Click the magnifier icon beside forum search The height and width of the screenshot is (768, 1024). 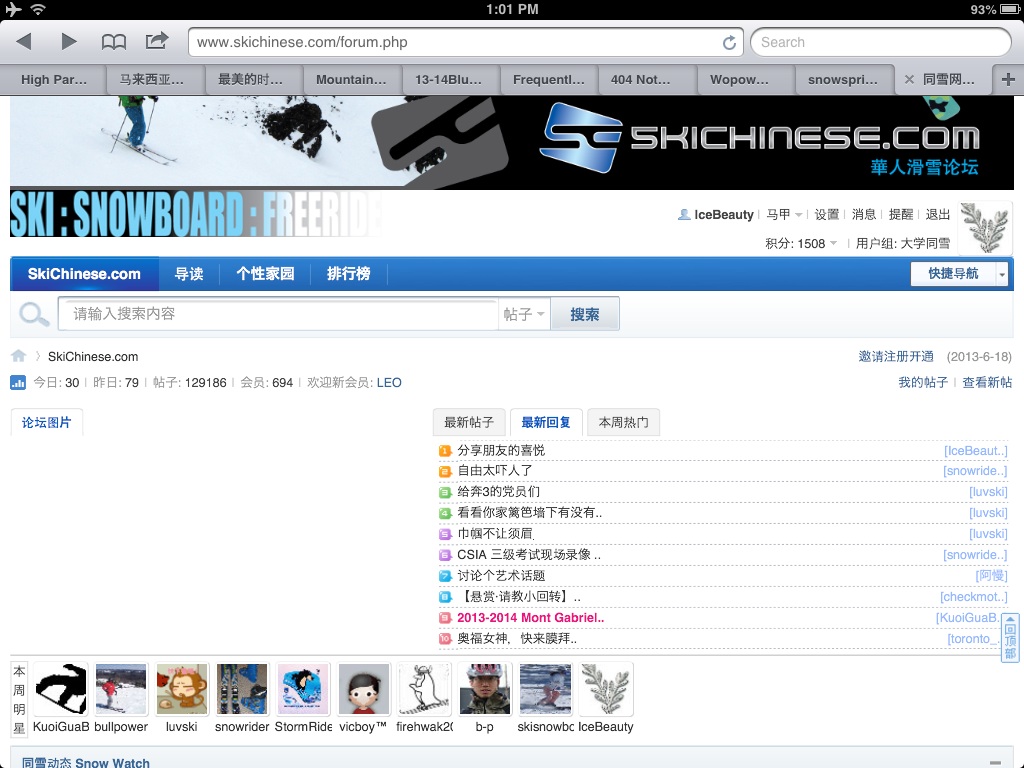tap(34, 314)
